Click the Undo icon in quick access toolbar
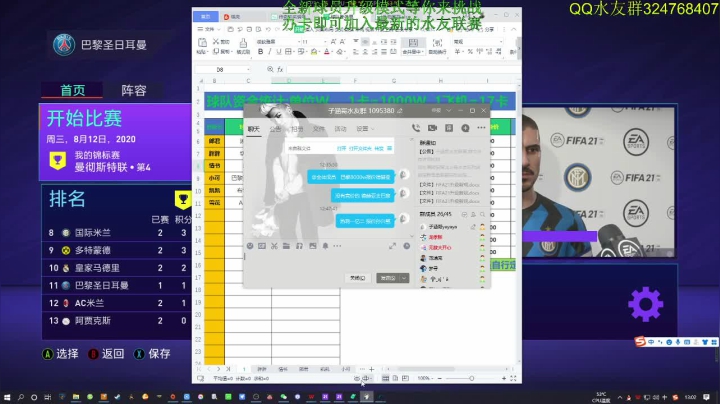Image resolution: width=720 pixels, height=404 pixels. tap(268, 29)
